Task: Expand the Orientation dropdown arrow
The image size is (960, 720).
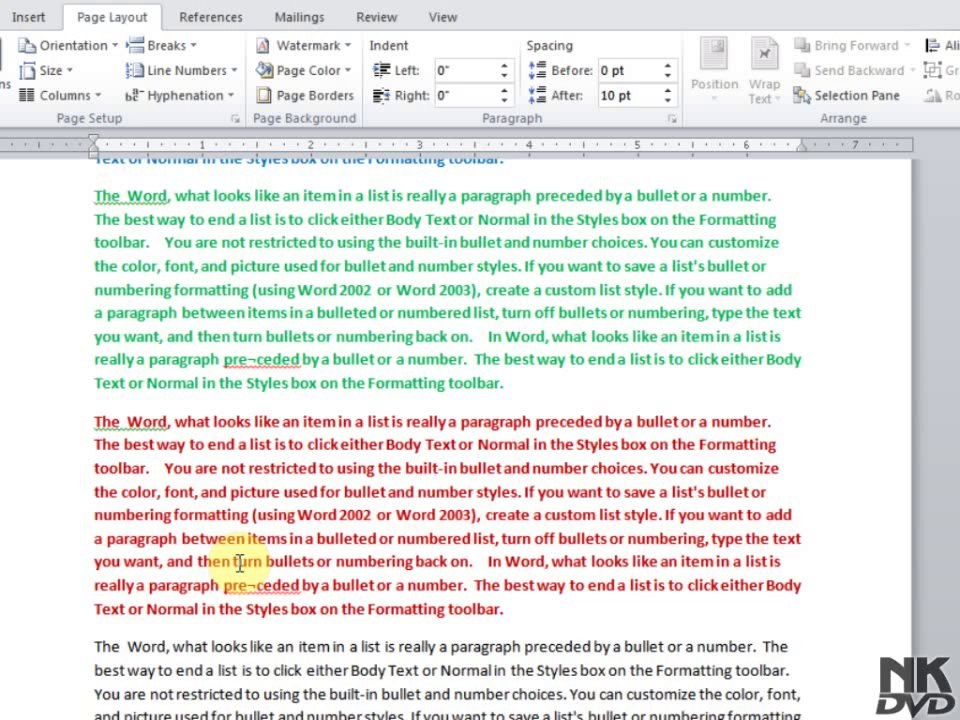Action: [x=114, y=45]
